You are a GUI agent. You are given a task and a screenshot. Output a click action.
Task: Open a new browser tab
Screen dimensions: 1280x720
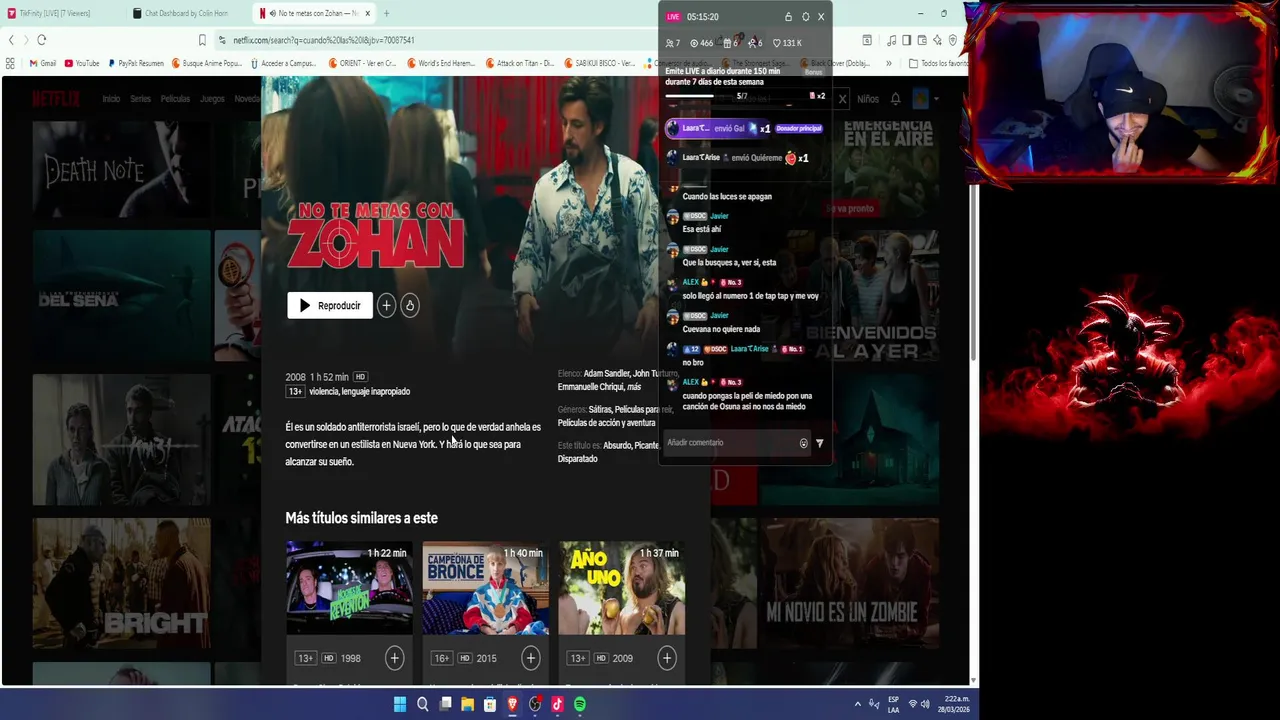386,13
